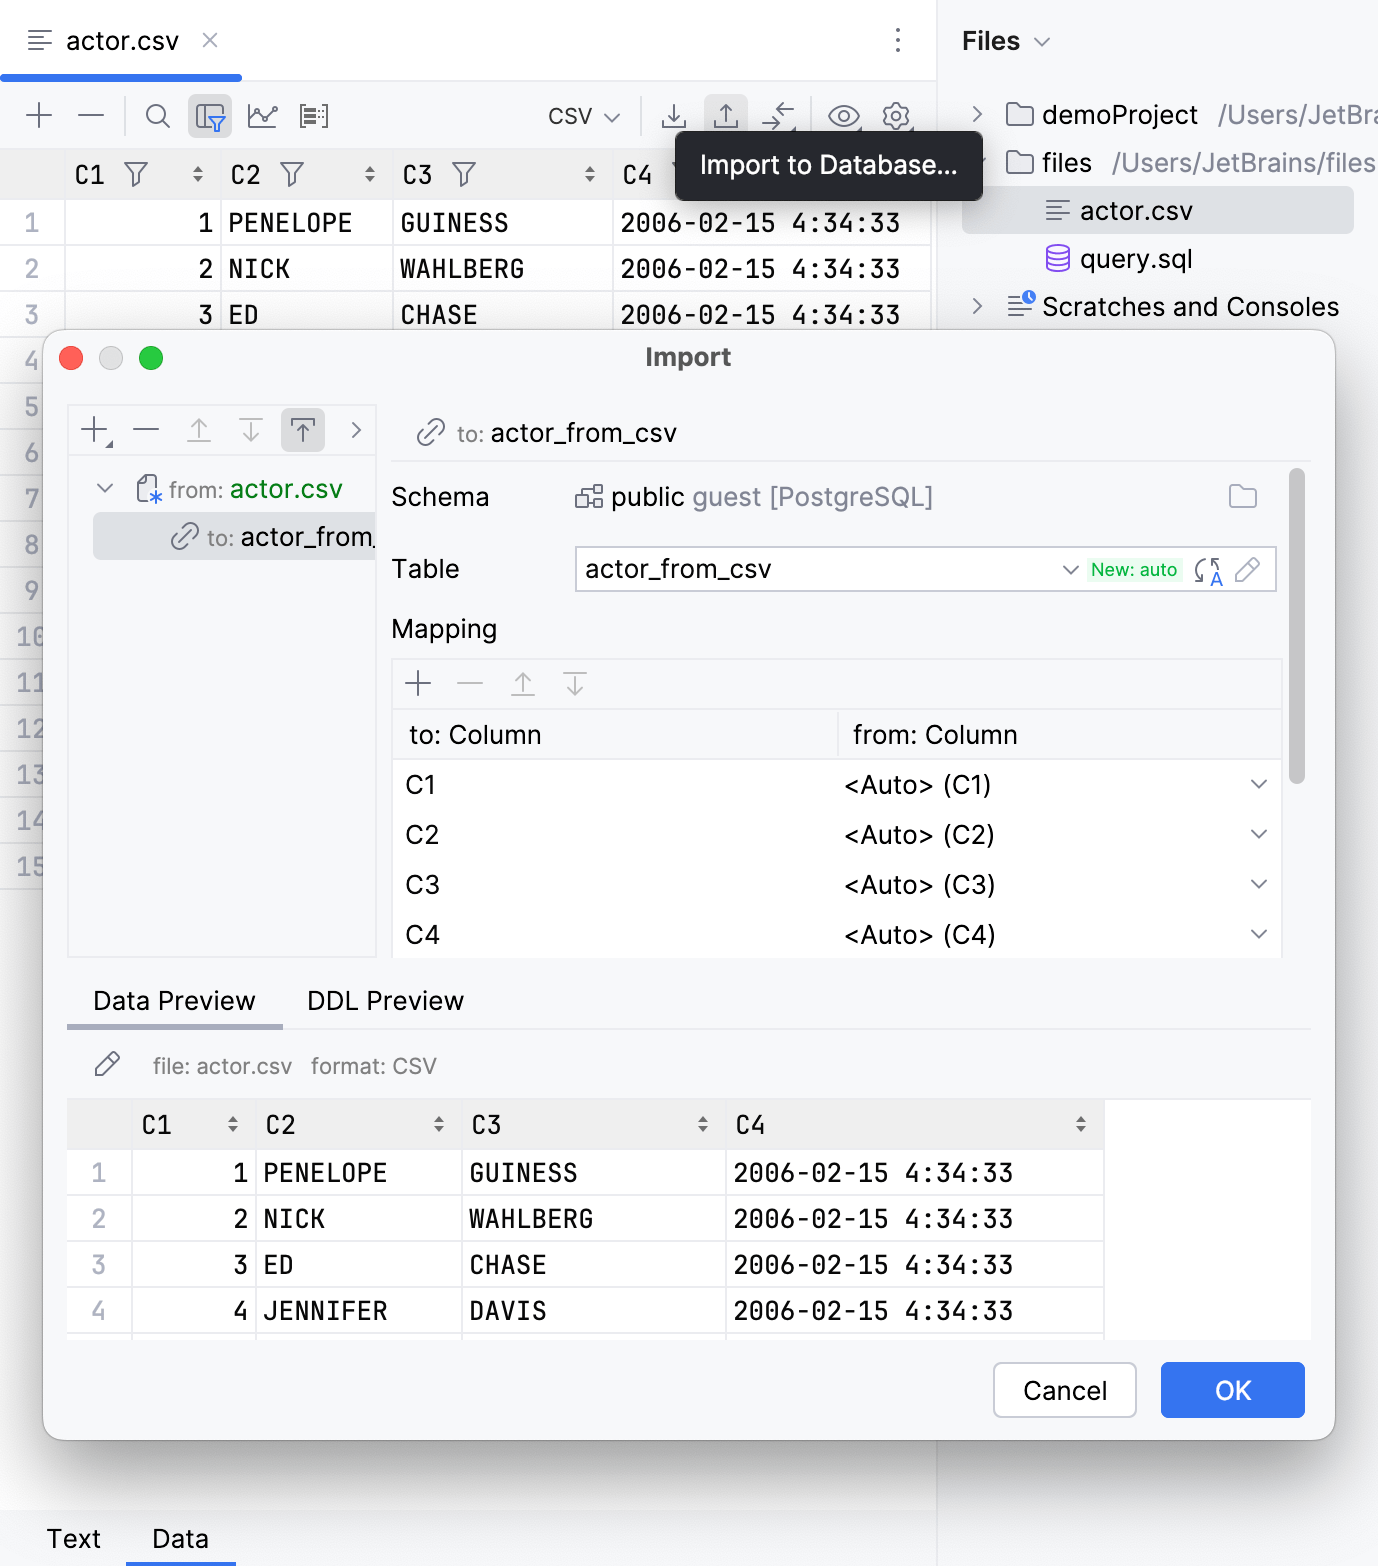Open search in the actor.csv data grid
The height and width of the screenshot is (1566, 1378).
point(157,115)
